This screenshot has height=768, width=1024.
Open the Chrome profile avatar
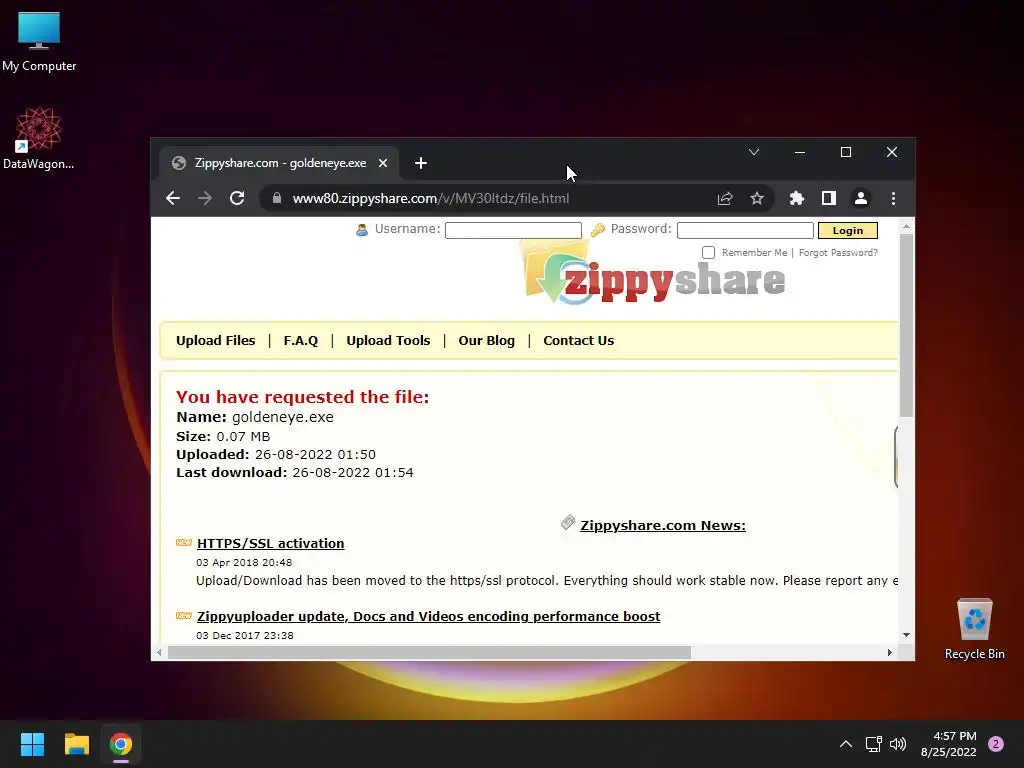tap(861, 199)
